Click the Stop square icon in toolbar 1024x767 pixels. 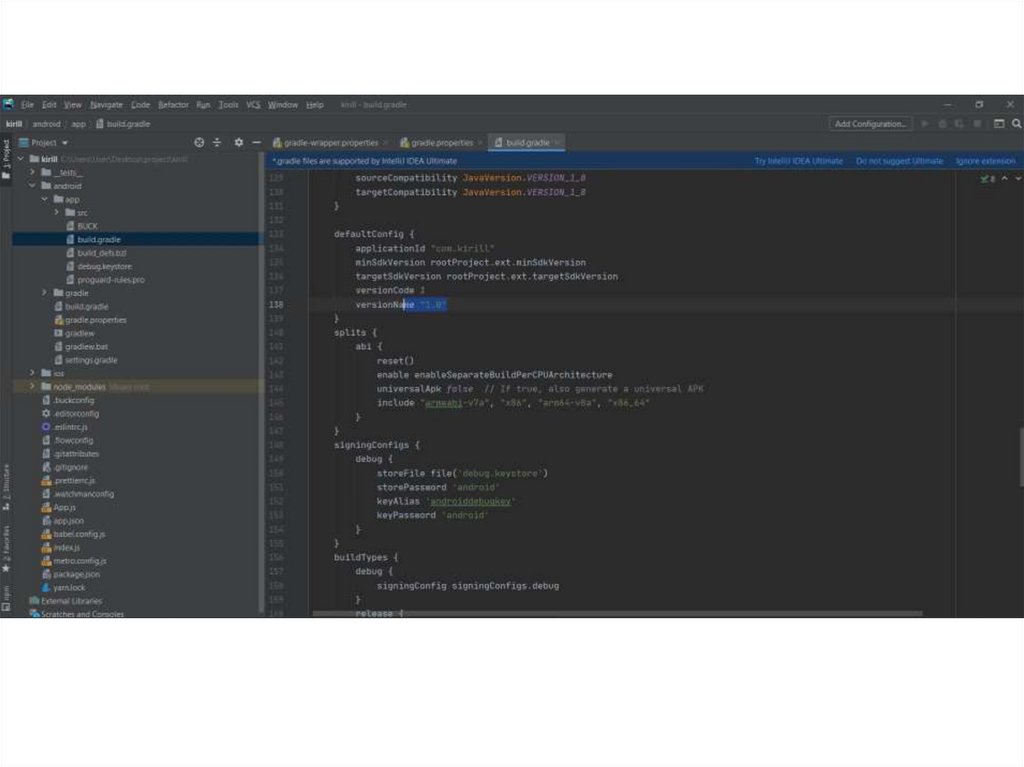tap(978, 123)
